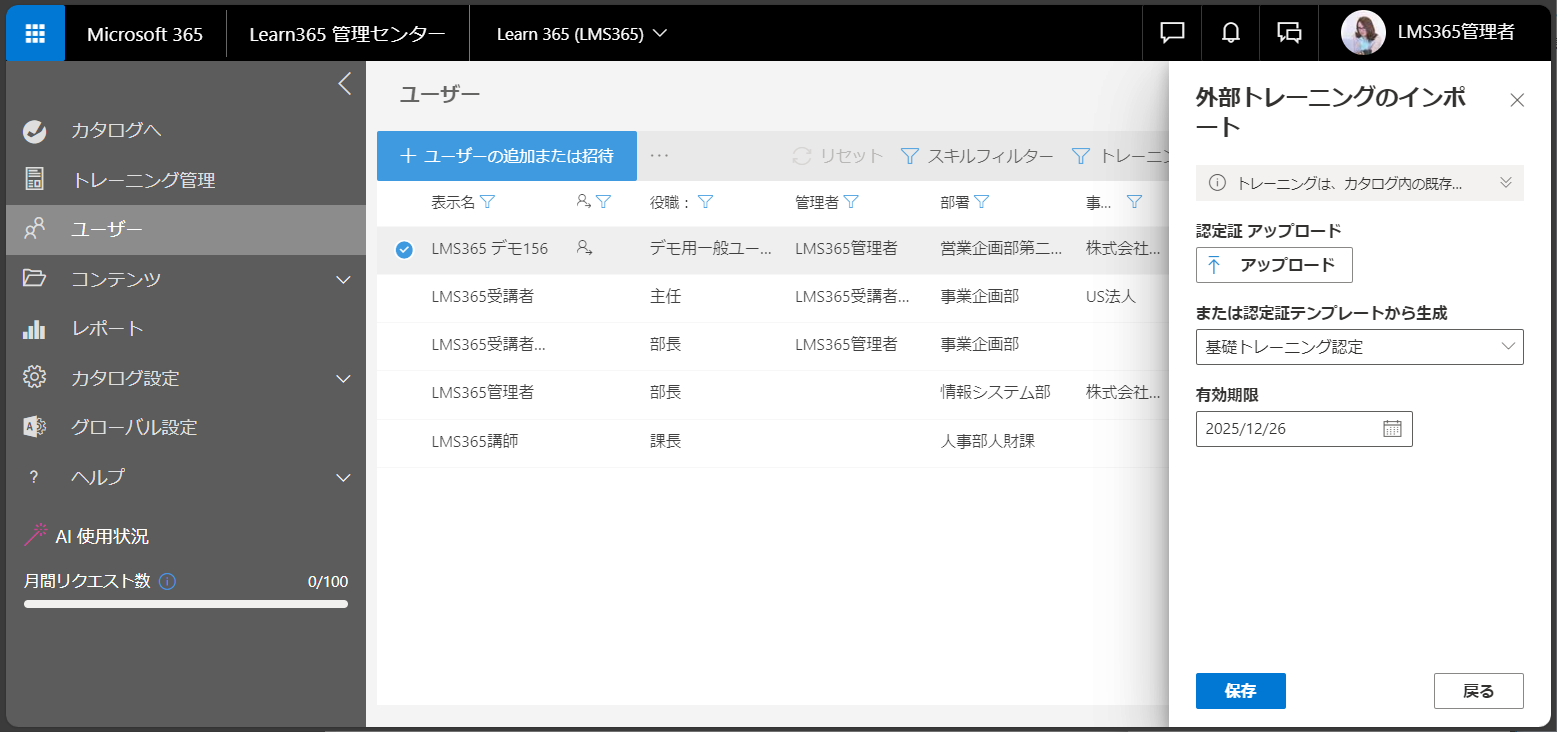Open the more actions ellipsis in toolbar

(659, 156)
